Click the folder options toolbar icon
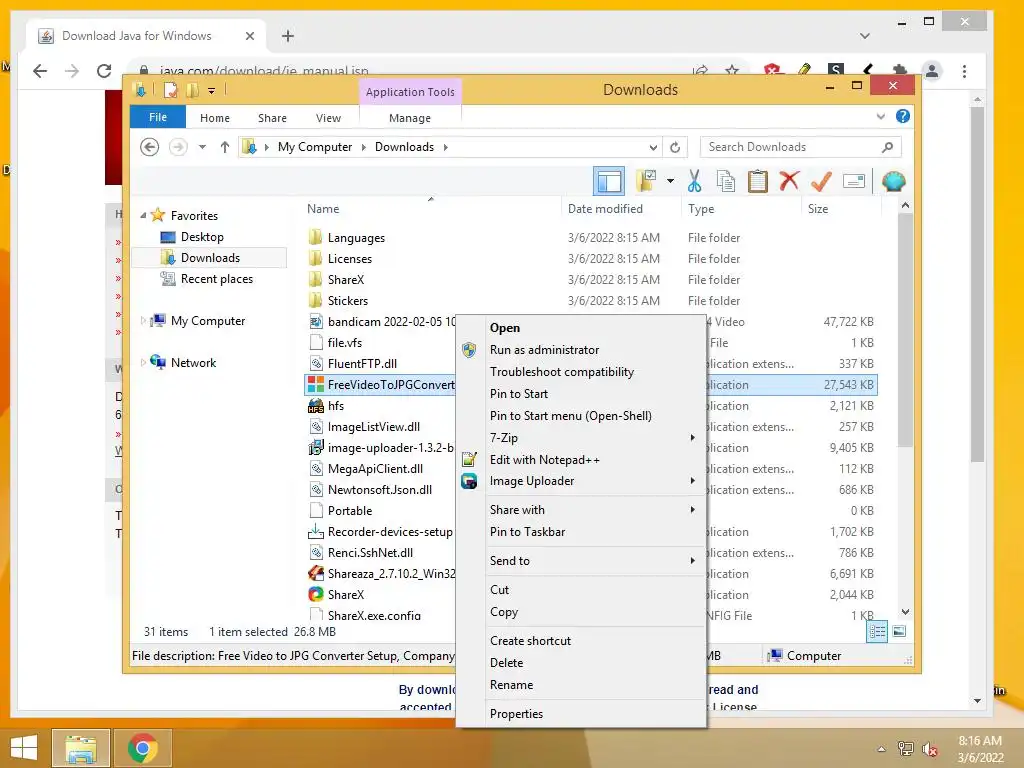The height and width of the screenshot is (768, 1024). tap(647, 181)
